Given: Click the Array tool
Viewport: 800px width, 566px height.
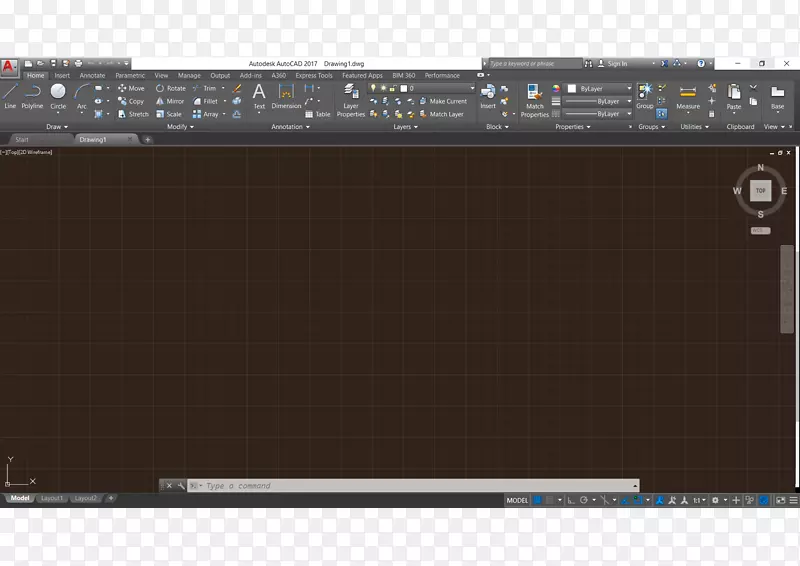Looking at the screenshot, I should pos(206,114).
